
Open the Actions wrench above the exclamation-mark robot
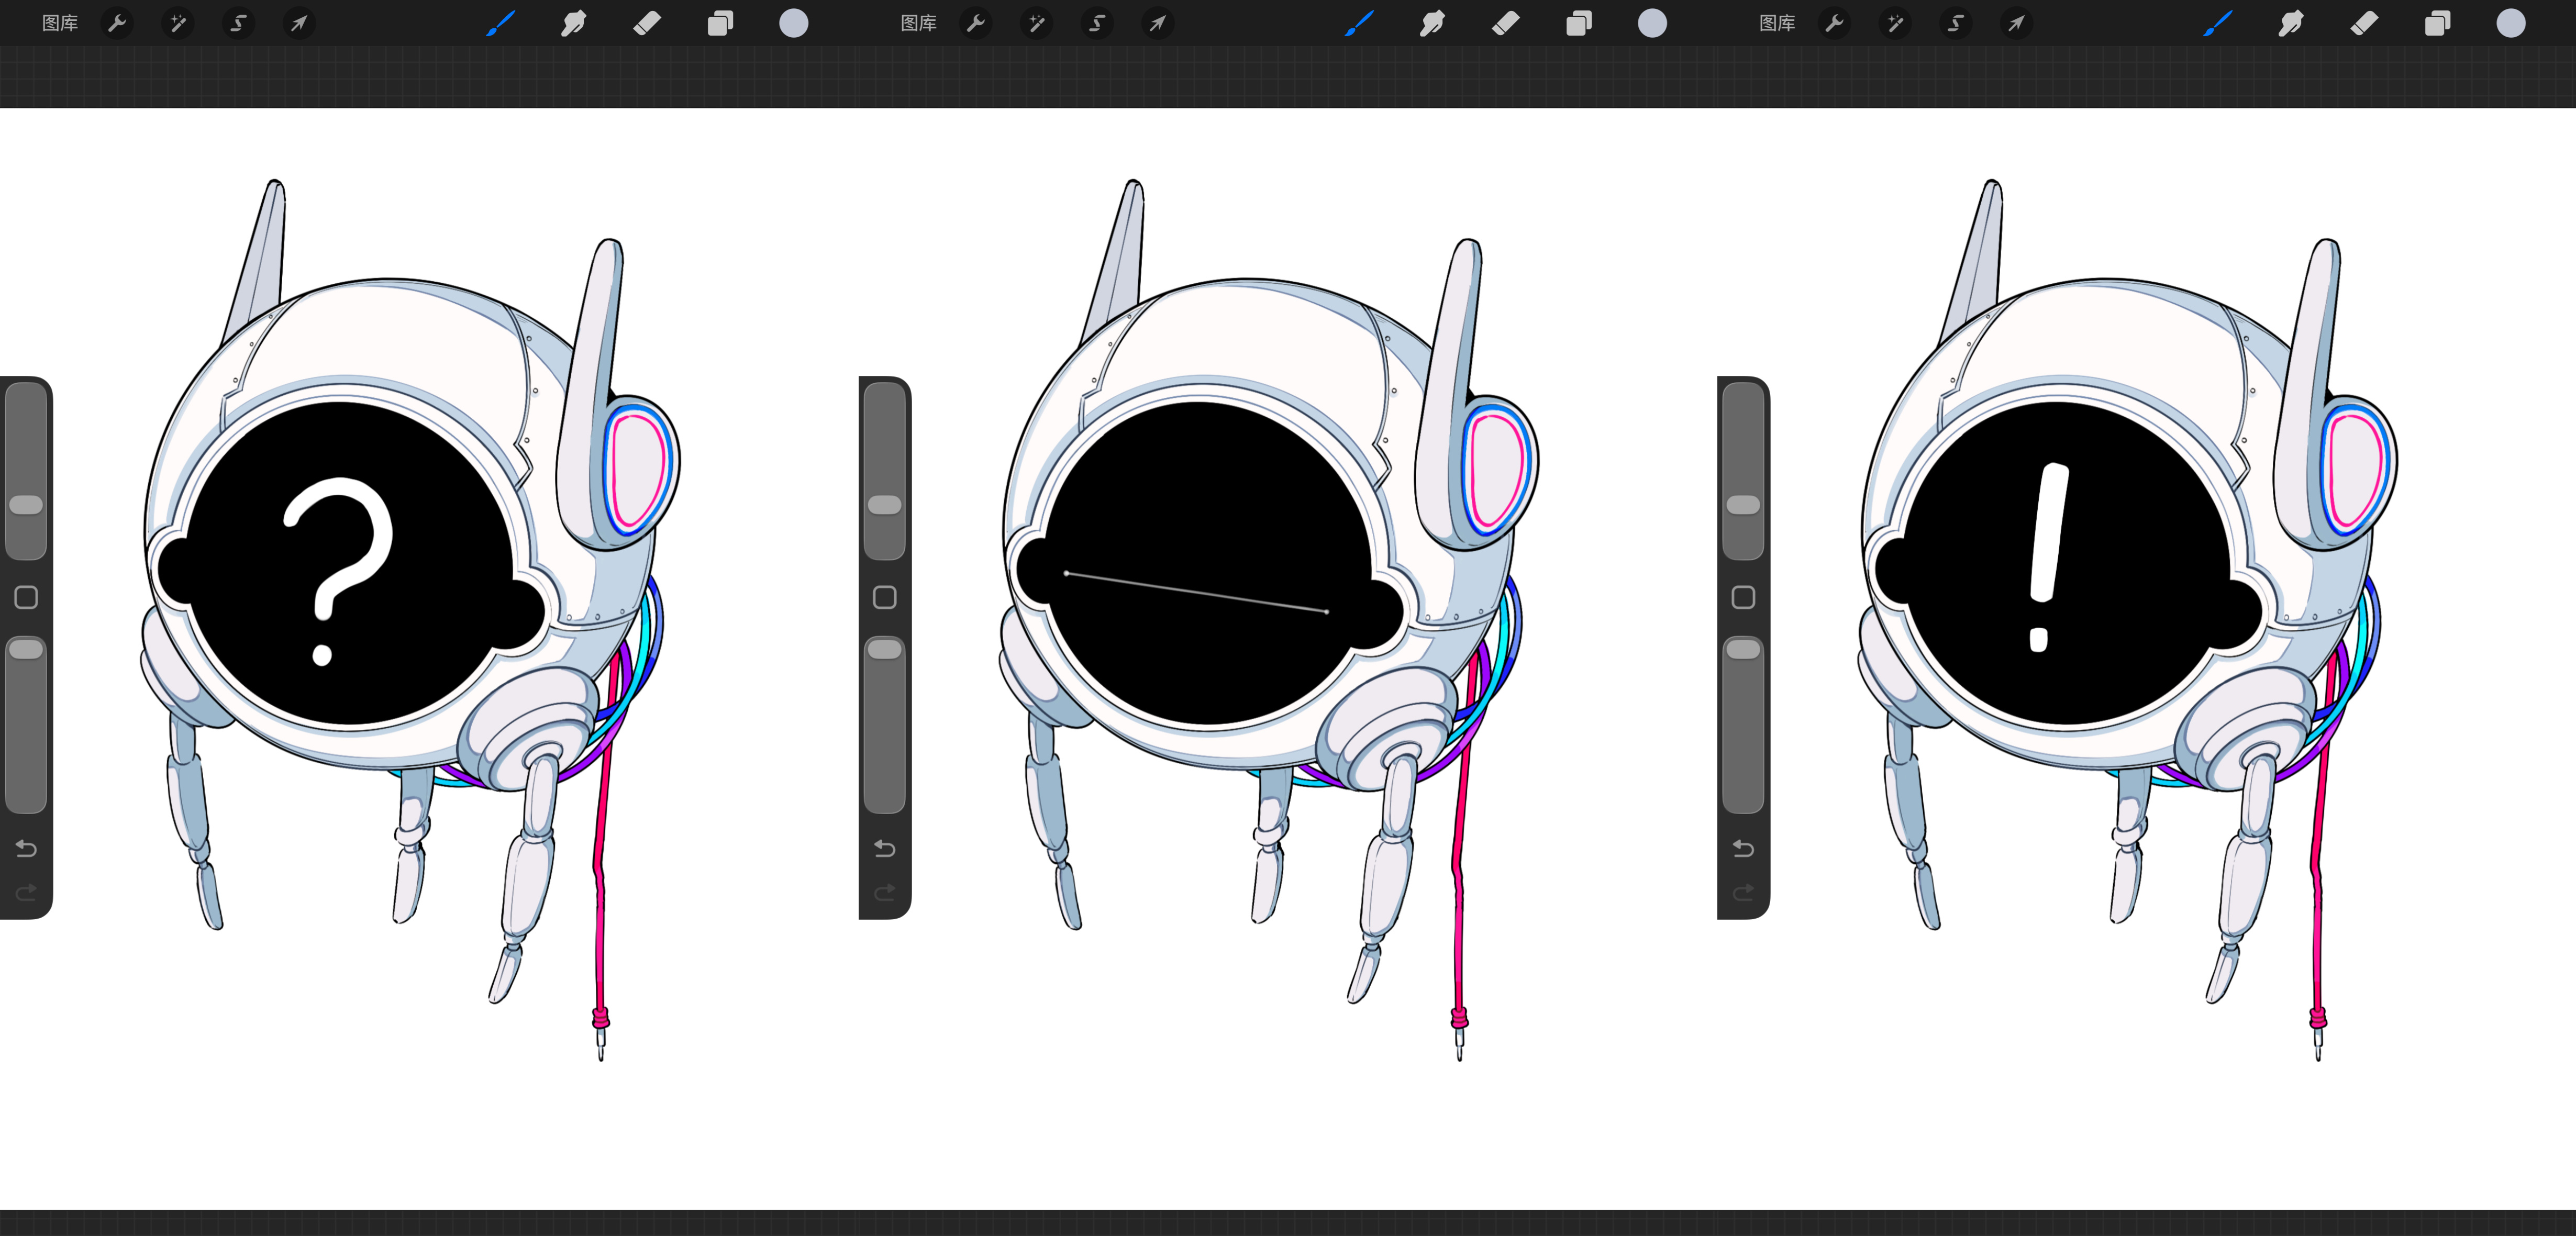point(1835,23)
